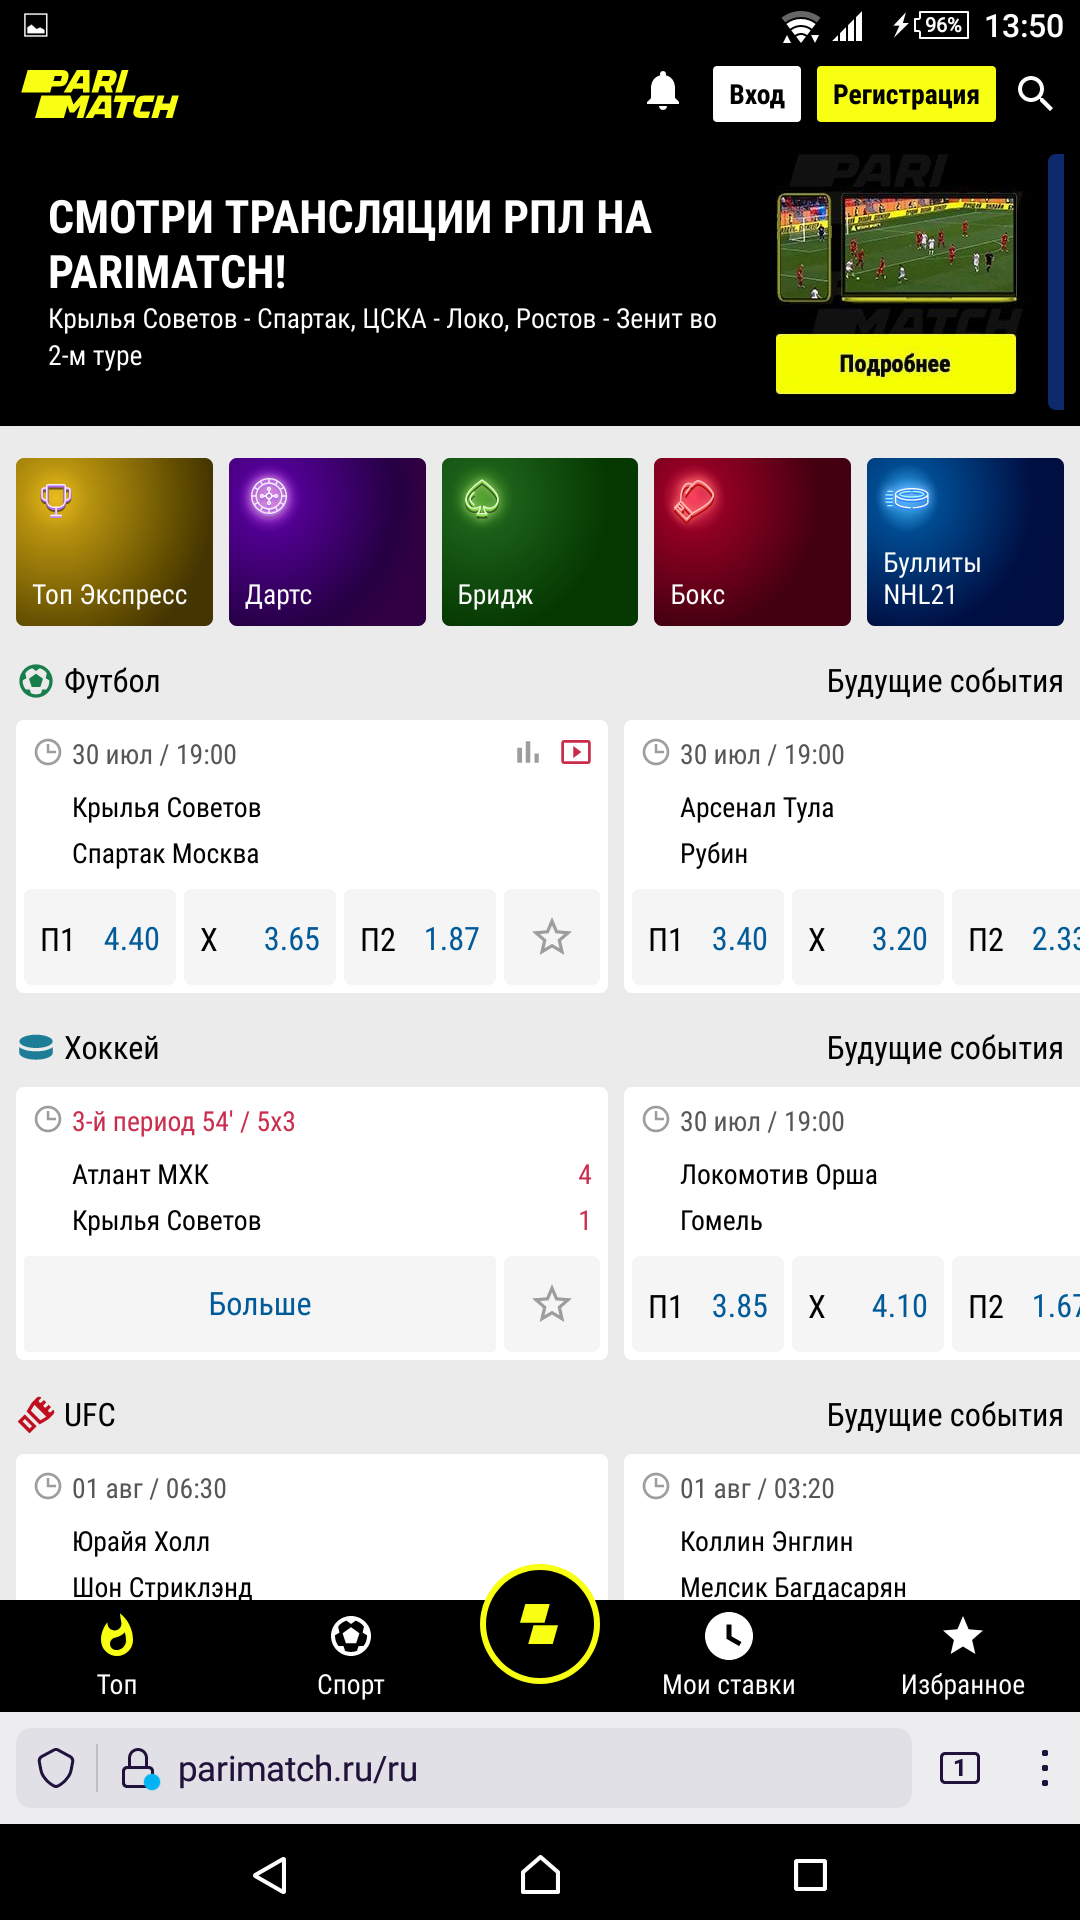
Task: Tap the Вход login button
Action: [x=757, y=94]
